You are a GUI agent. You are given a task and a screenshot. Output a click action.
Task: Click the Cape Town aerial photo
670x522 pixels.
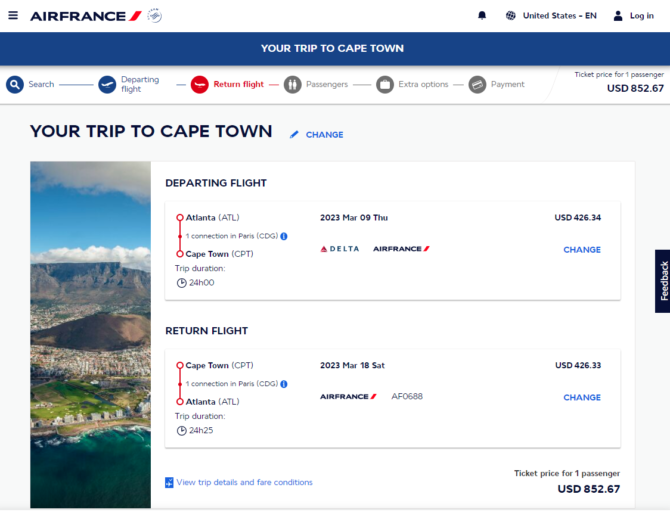(91, 334)
